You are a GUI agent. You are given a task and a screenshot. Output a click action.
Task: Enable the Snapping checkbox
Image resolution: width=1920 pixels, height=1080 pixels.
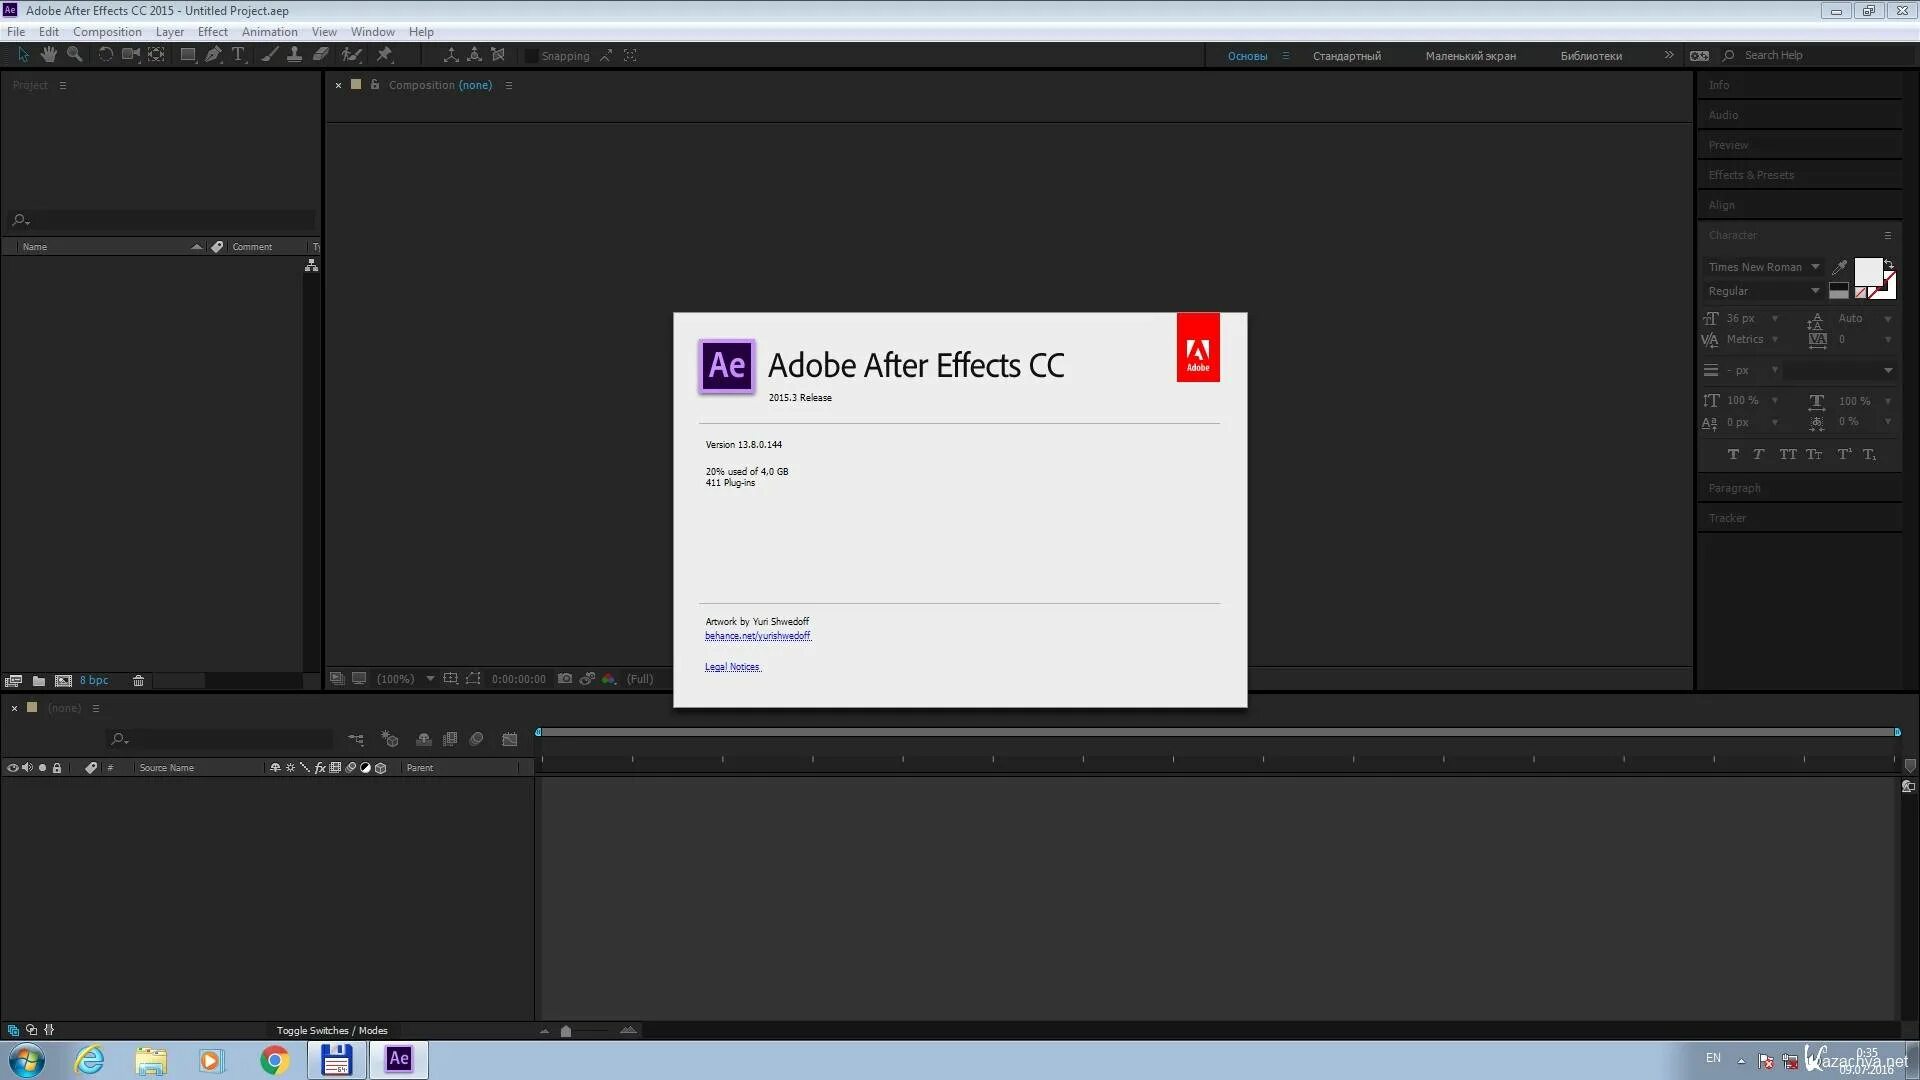coord(531,56)
